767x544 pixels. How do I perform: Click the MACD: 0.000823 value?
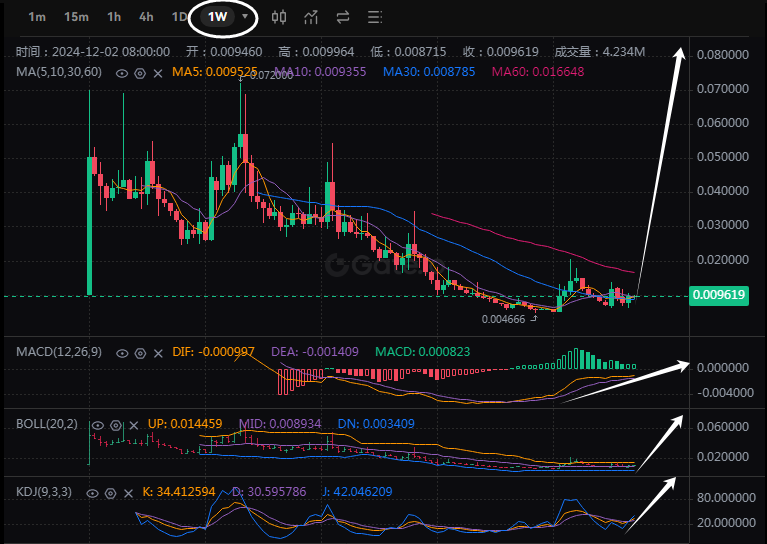tap(423, 352)
